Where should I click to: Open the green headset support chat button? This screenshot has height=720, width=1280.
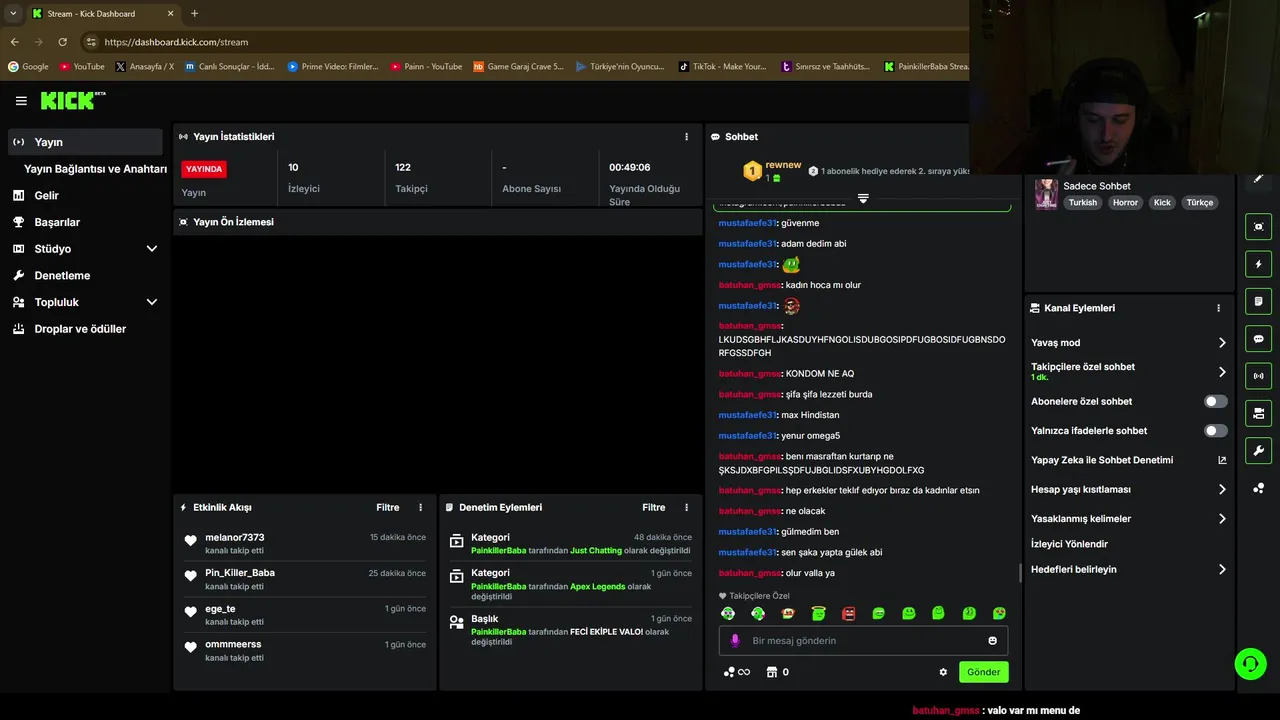tap(1249, 664)
